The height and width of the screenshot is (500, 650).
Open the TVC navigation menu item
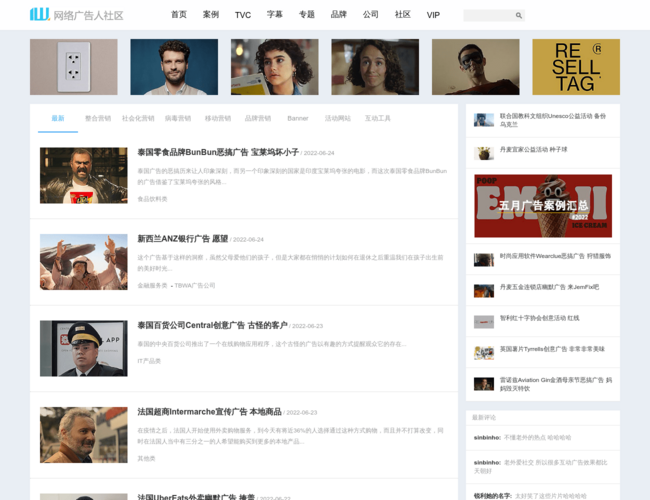pyautogui.click(x=243, y=15)
